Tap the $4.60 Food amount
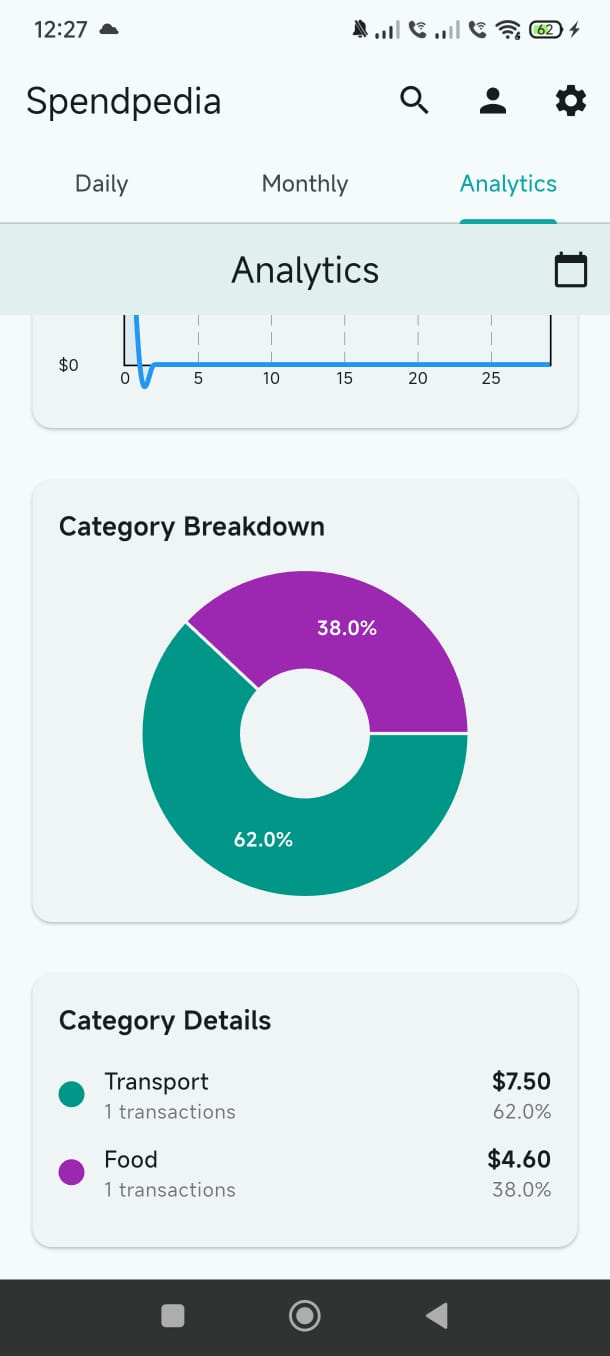610x1356 pixels. (x=519, y=1159)
